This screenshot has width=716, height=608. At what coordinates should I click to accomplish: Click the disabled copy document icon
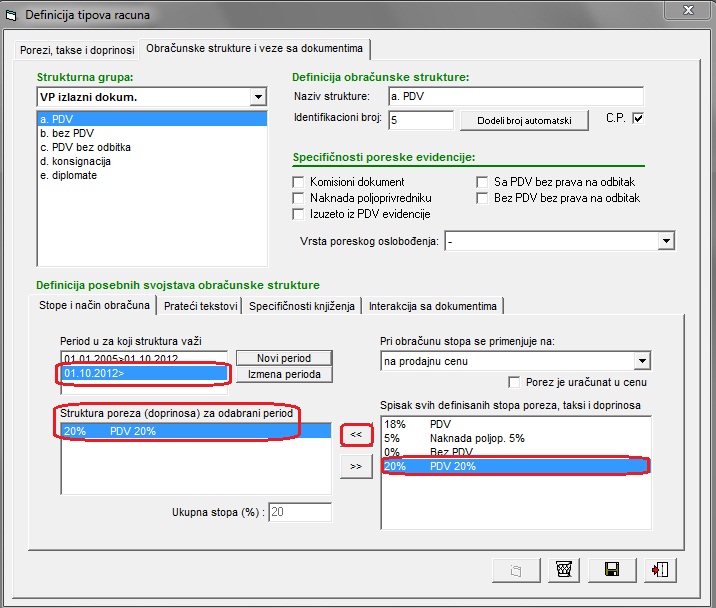point(516,570)
